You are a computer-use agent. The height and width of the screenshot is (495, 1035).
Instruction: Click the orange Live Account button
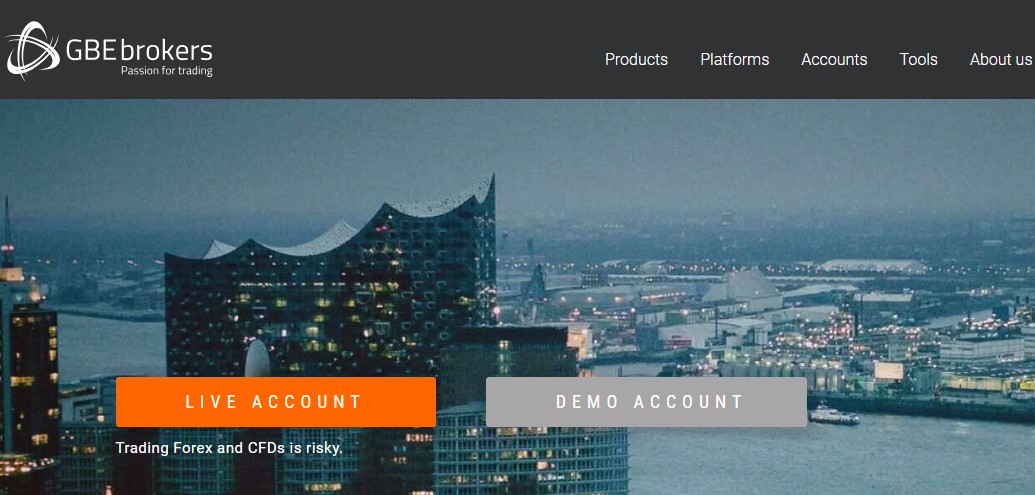click(x=276, y=402)
